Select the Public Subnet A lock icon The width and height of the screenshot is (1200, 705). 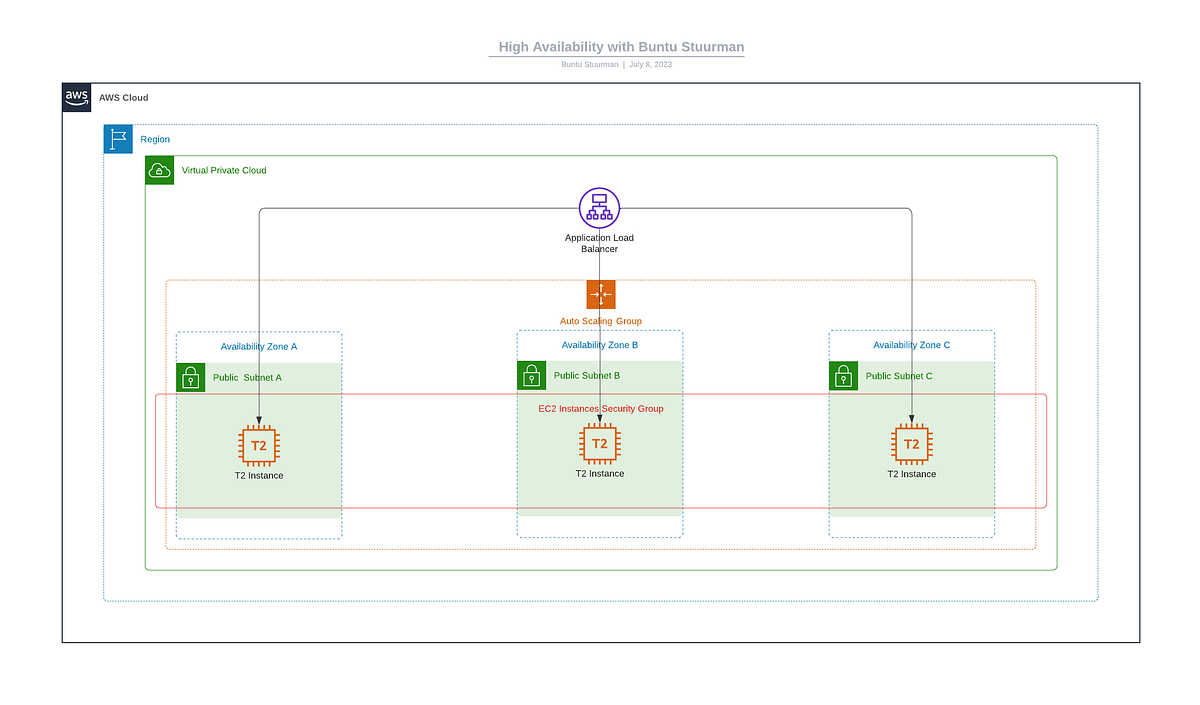[x=190, y=377]
